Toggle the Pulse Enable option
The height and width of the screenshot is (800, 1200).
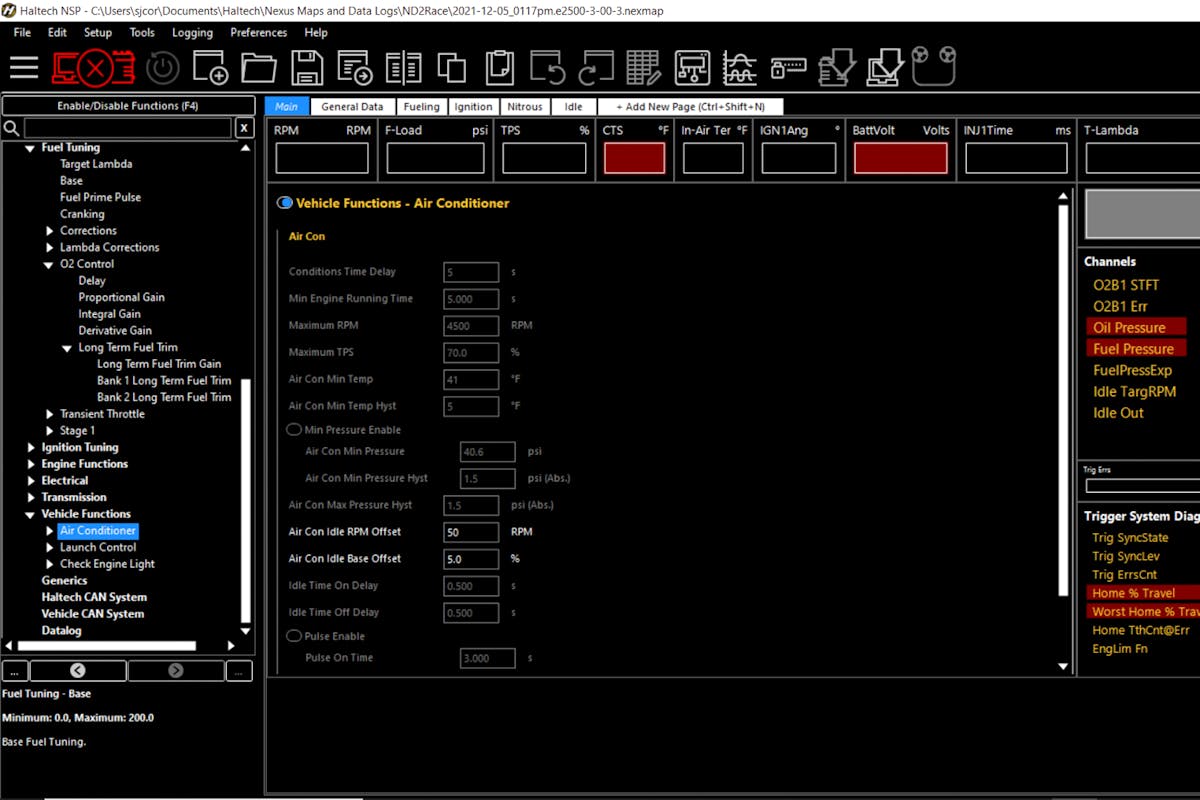point(294,636)
